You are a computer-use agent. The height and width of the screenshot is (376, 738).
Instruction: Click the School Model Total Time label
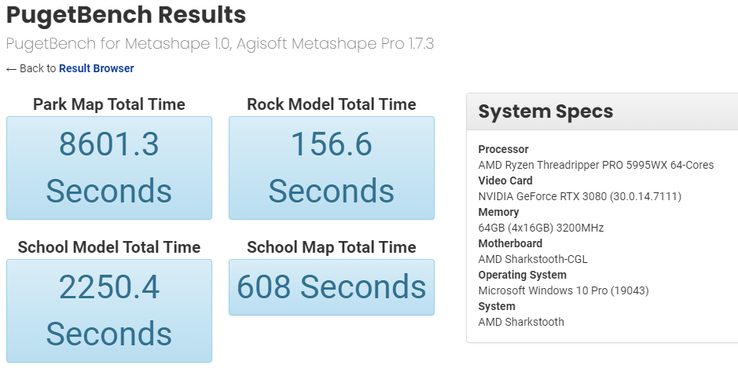(109, 247)
